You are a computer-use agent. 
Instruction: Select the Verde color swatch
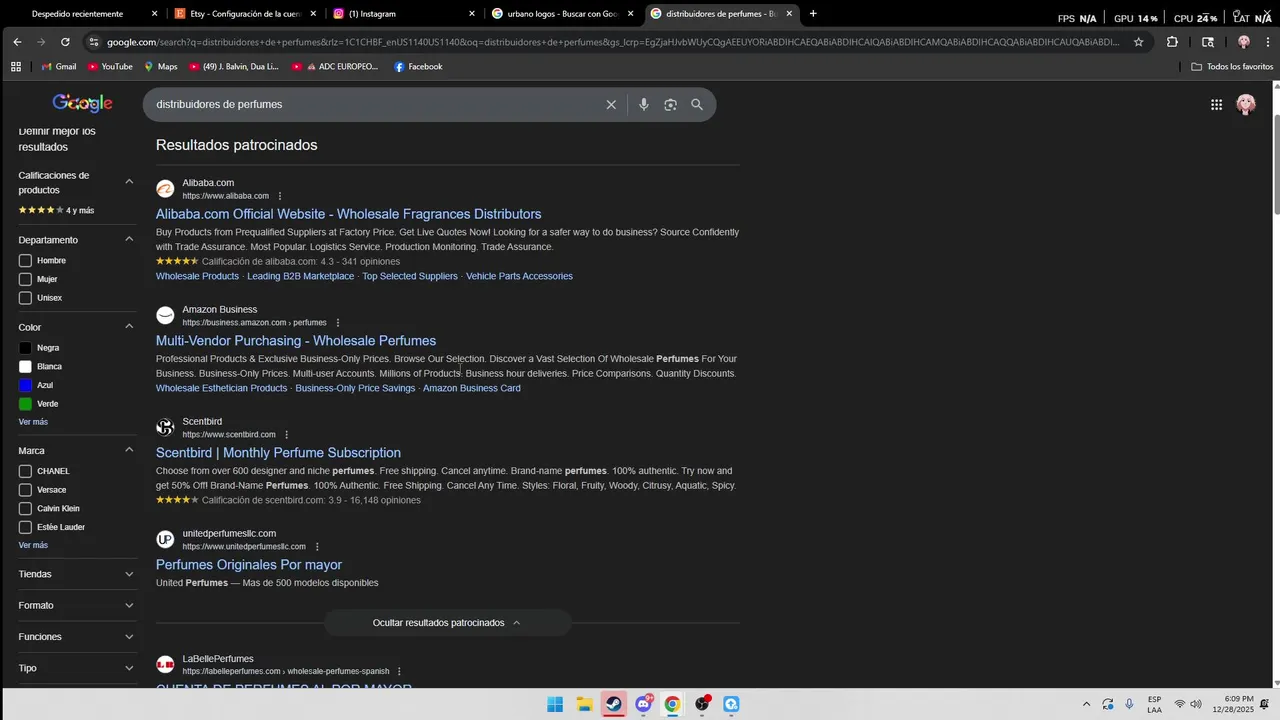25,404
